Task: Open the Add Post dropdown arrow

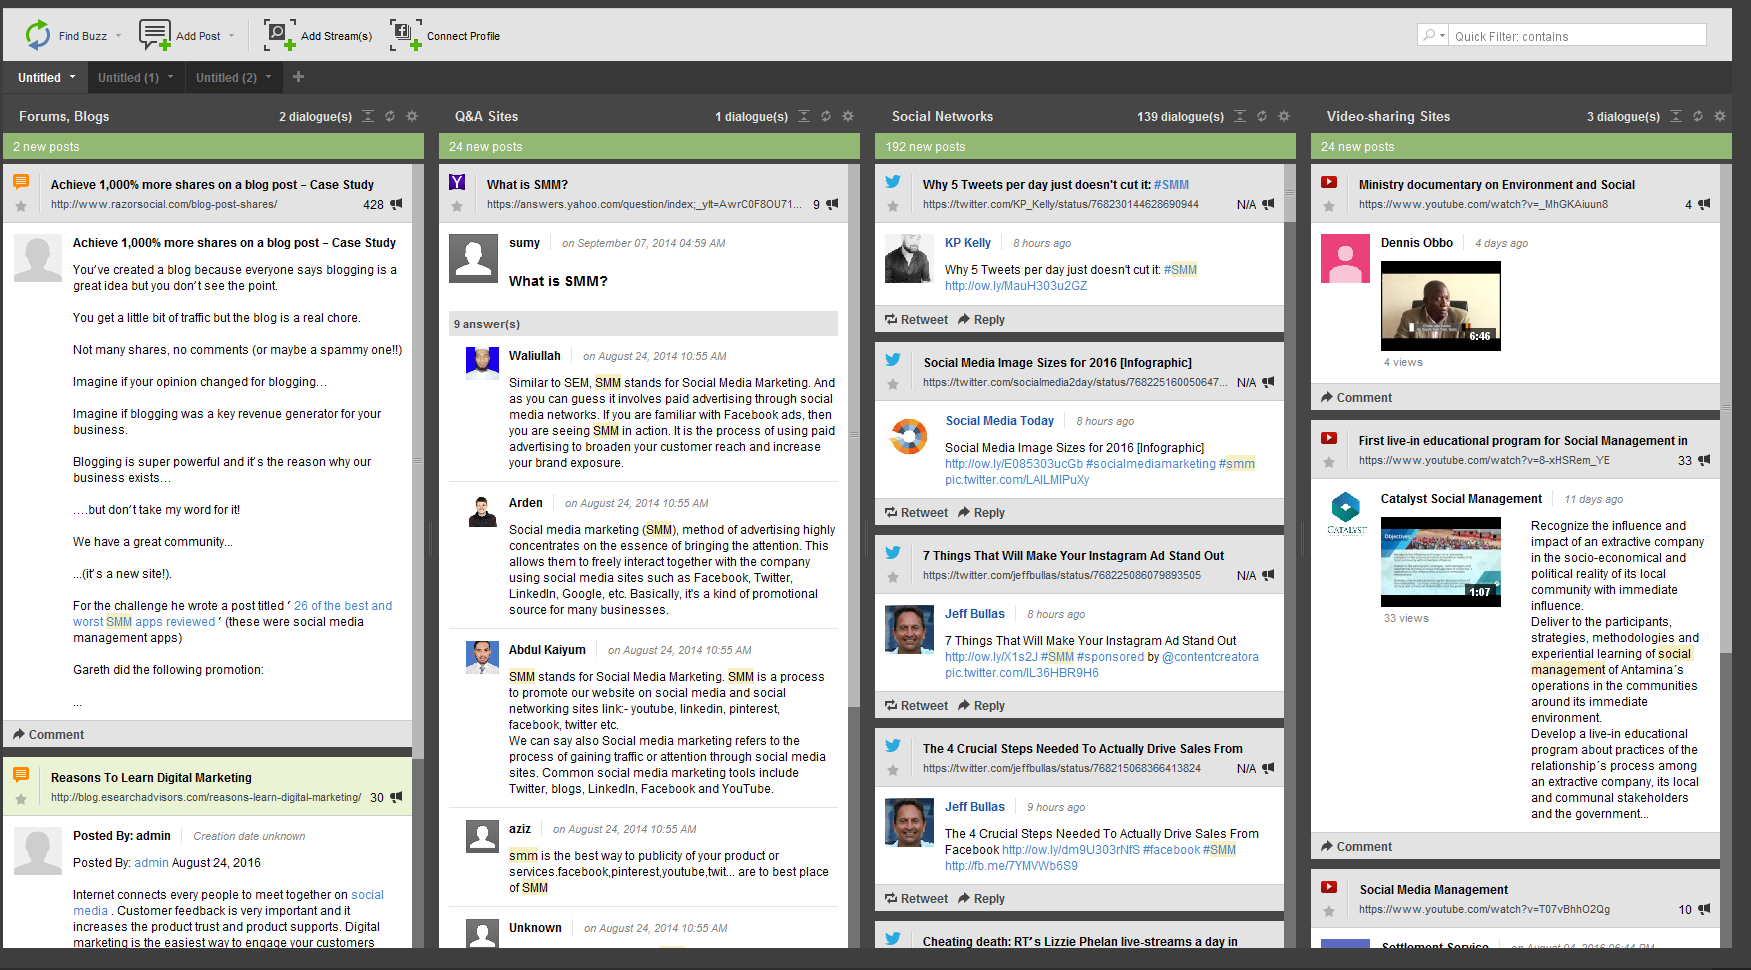Action: point(231,36)
